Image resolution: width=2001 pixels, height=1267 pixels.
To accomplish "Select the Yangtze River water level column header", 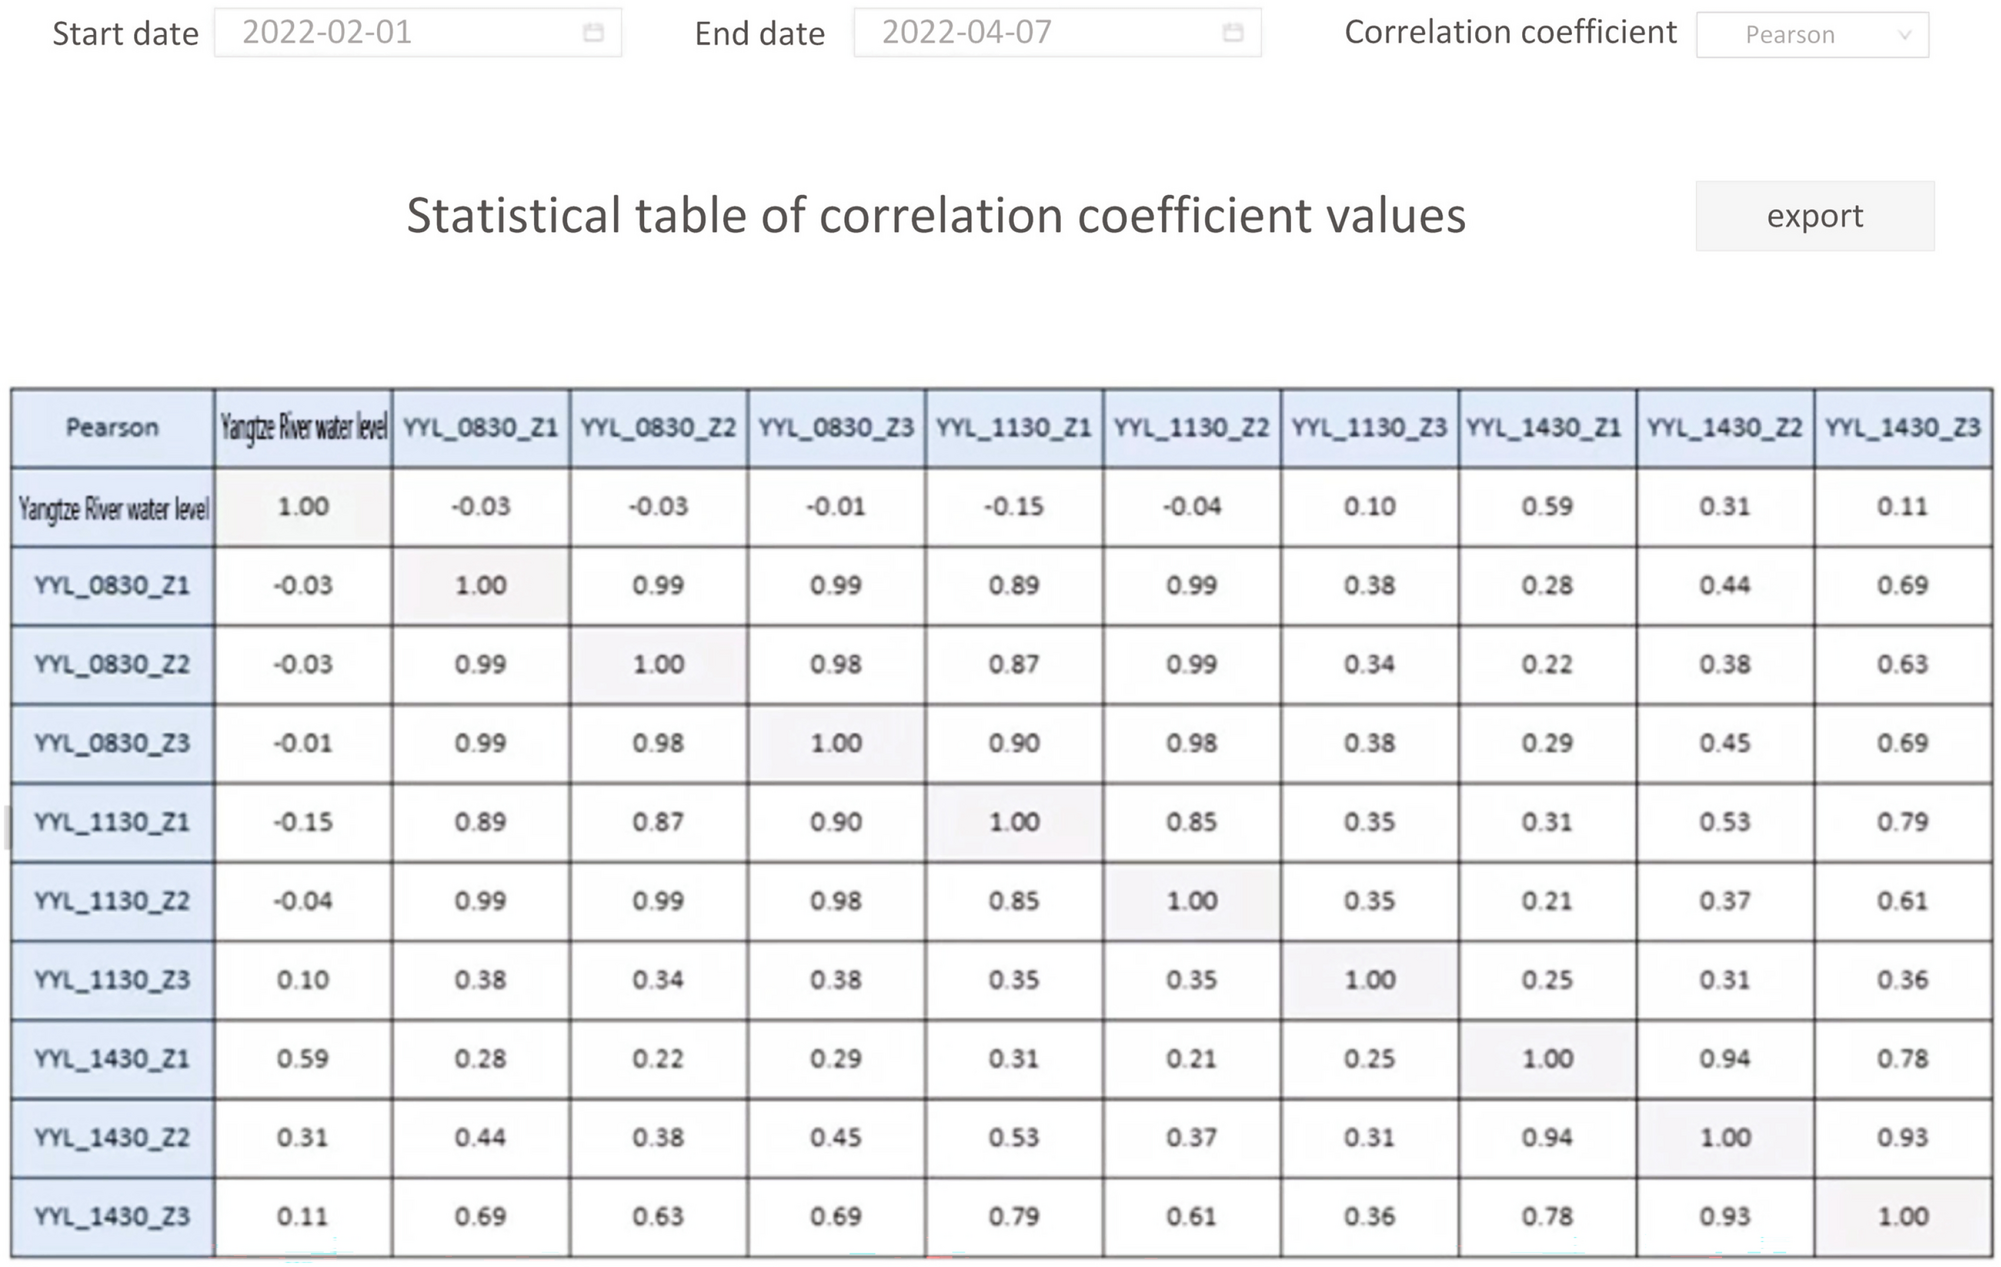I will click(x=303, y=428).
